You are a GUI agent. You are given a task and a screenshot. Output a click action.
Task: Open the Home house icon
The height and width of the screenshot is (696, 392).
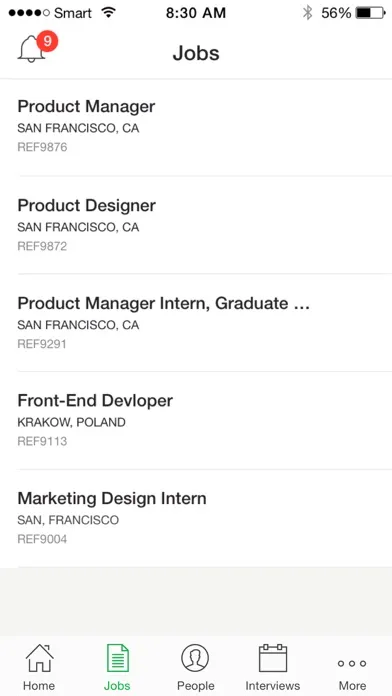[40, 658]
